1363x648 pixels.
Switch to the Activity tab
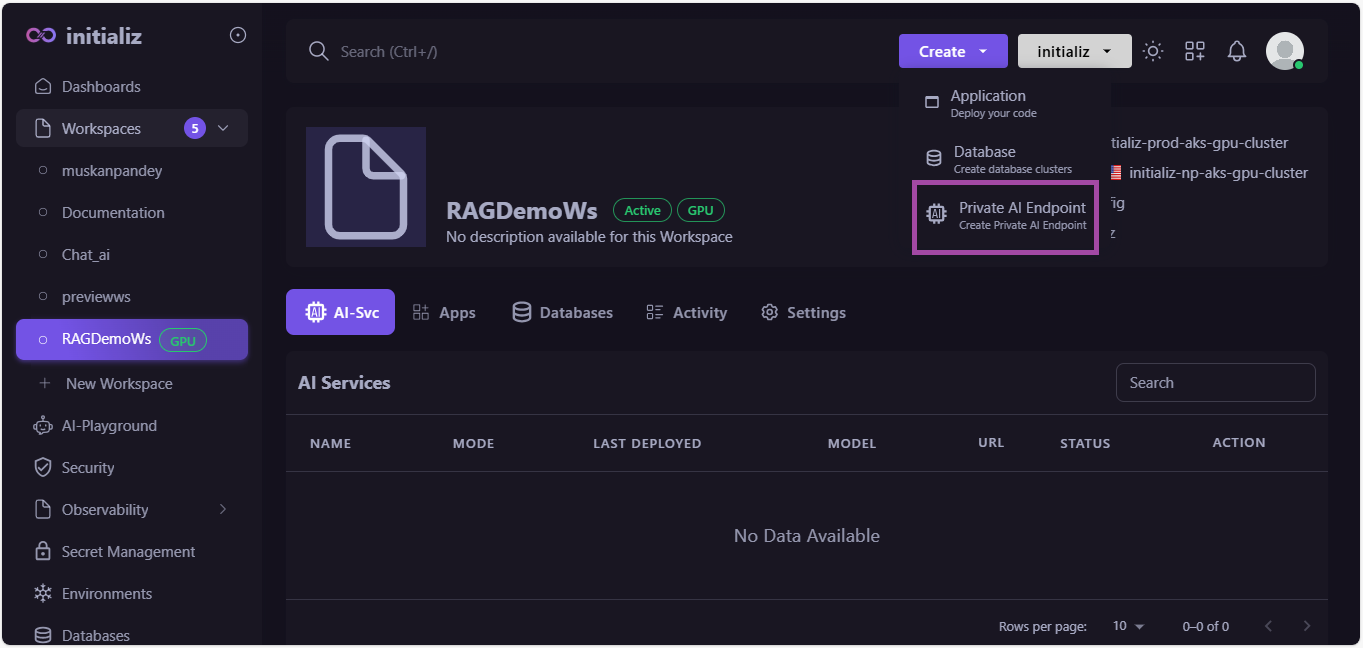click(686, 312)
